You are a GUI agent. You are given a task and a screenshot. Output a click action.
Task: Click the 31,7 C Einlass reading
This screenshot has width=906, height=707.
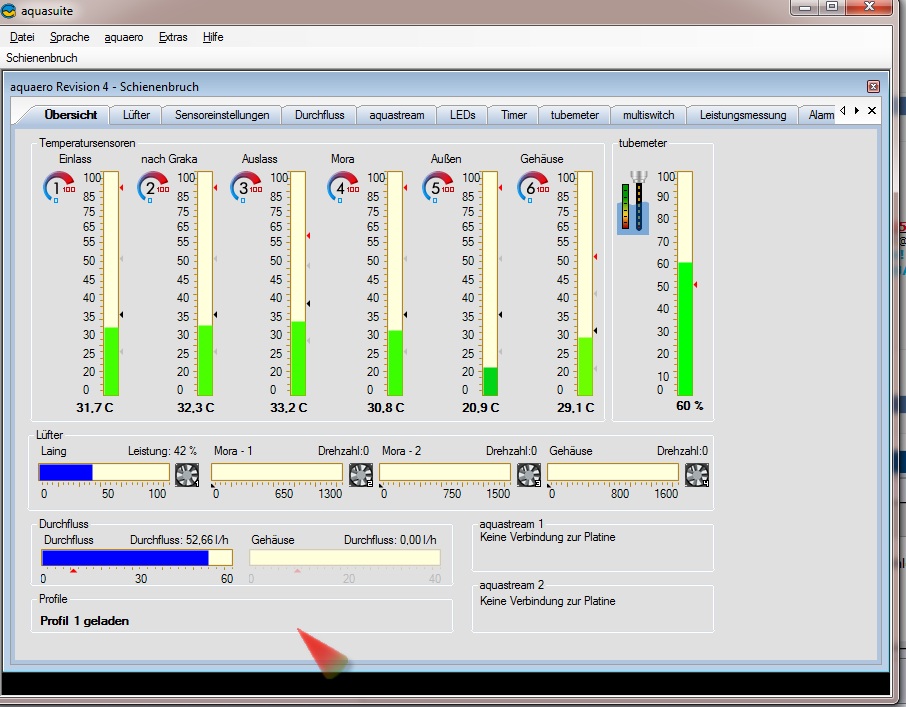coord(95,408)
